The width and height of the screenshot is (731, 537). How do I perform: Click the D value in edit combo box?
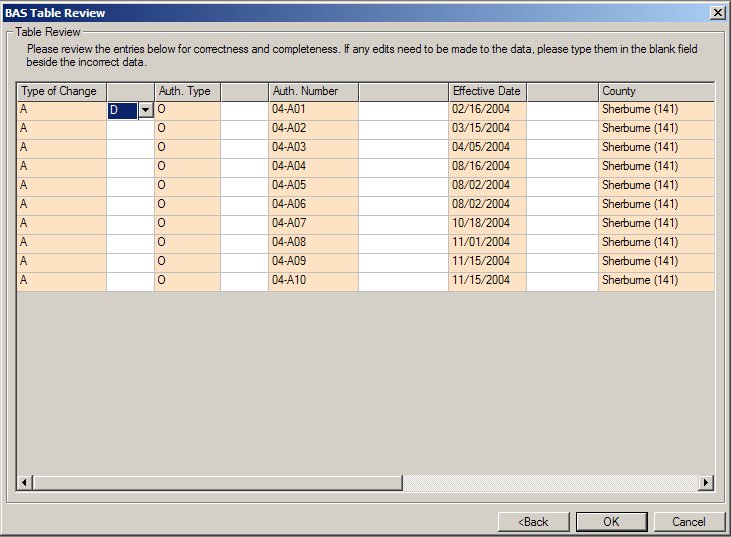[121, 110]
